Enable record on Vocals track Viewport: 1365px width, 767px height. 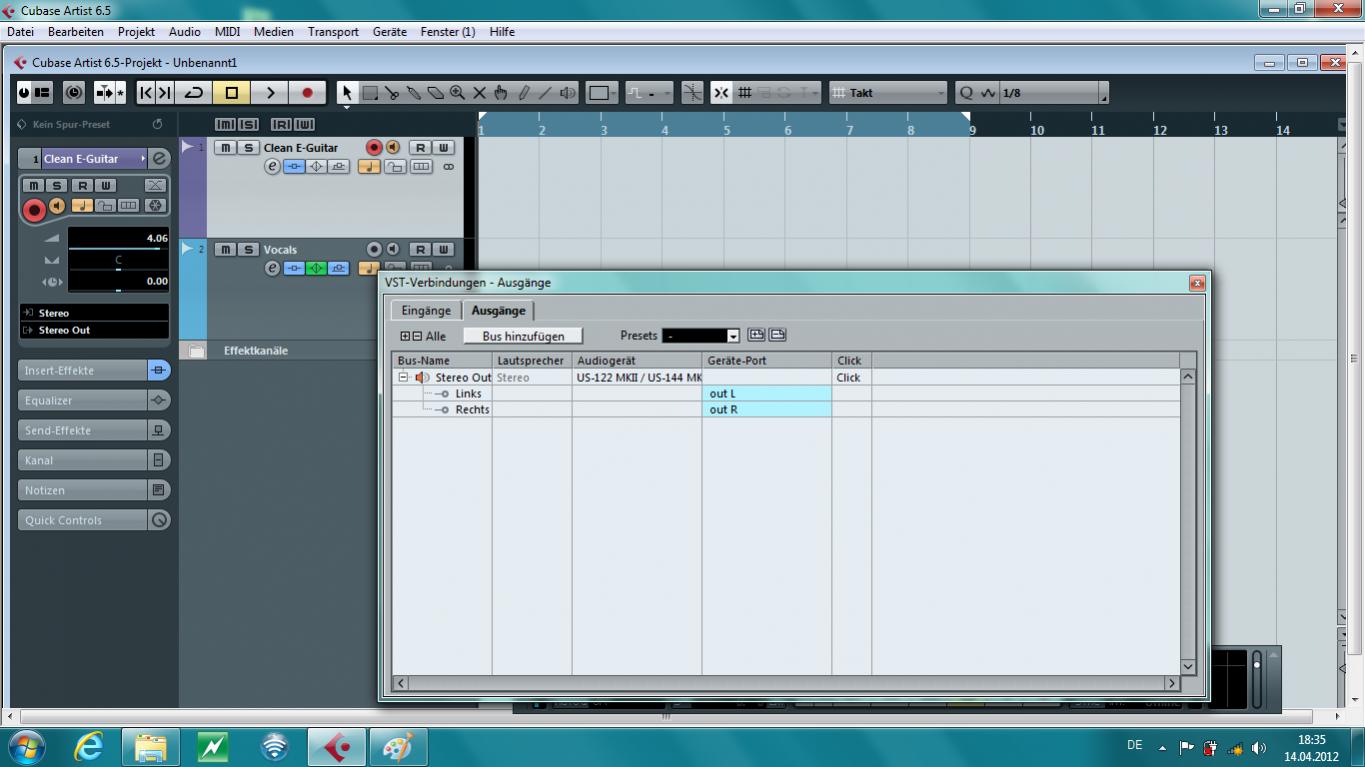click(374, 250)
